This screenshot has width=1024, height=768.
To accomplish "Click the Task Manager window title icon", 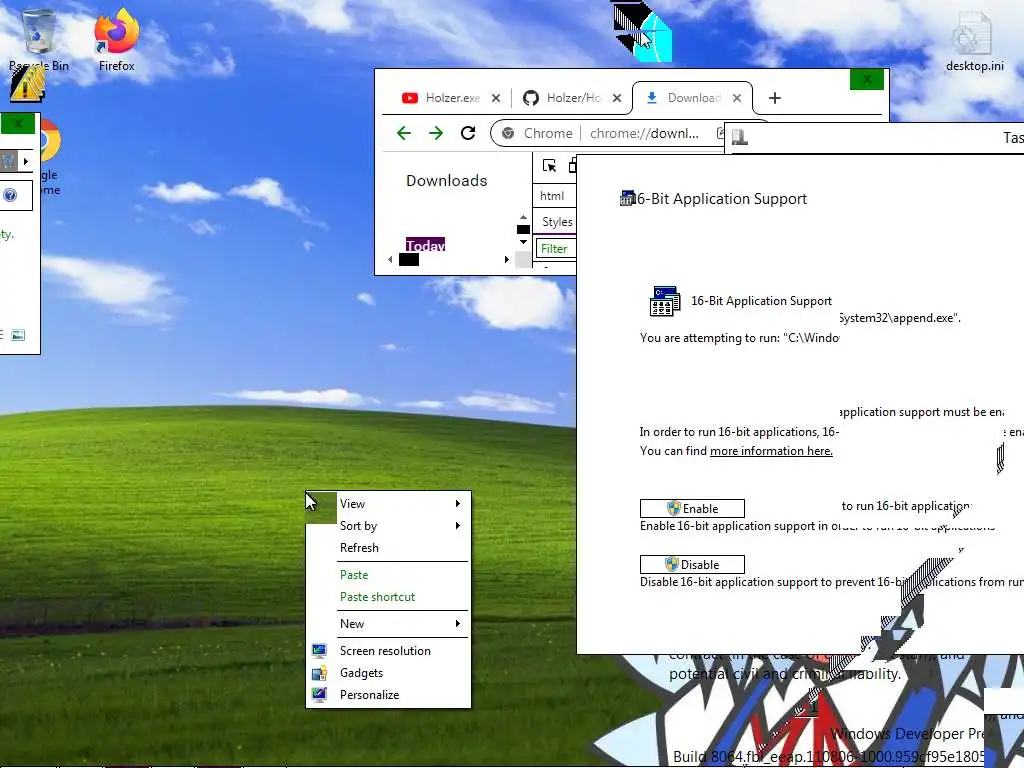I will pos(739,137).
